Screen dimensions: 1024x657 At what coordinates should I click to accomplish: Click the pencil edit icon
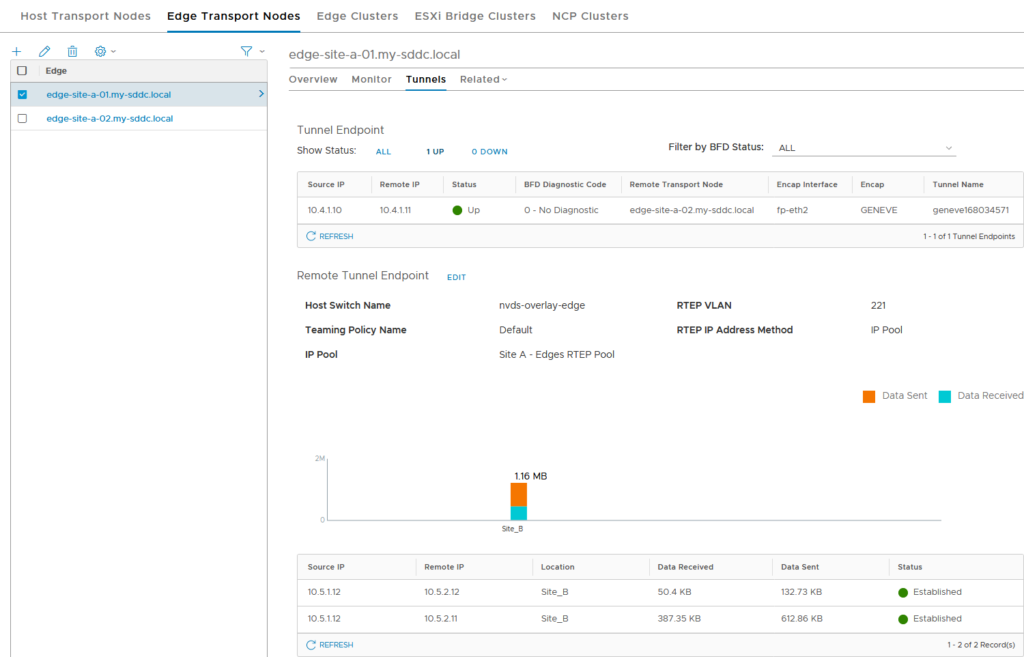(x=44, y=51)
